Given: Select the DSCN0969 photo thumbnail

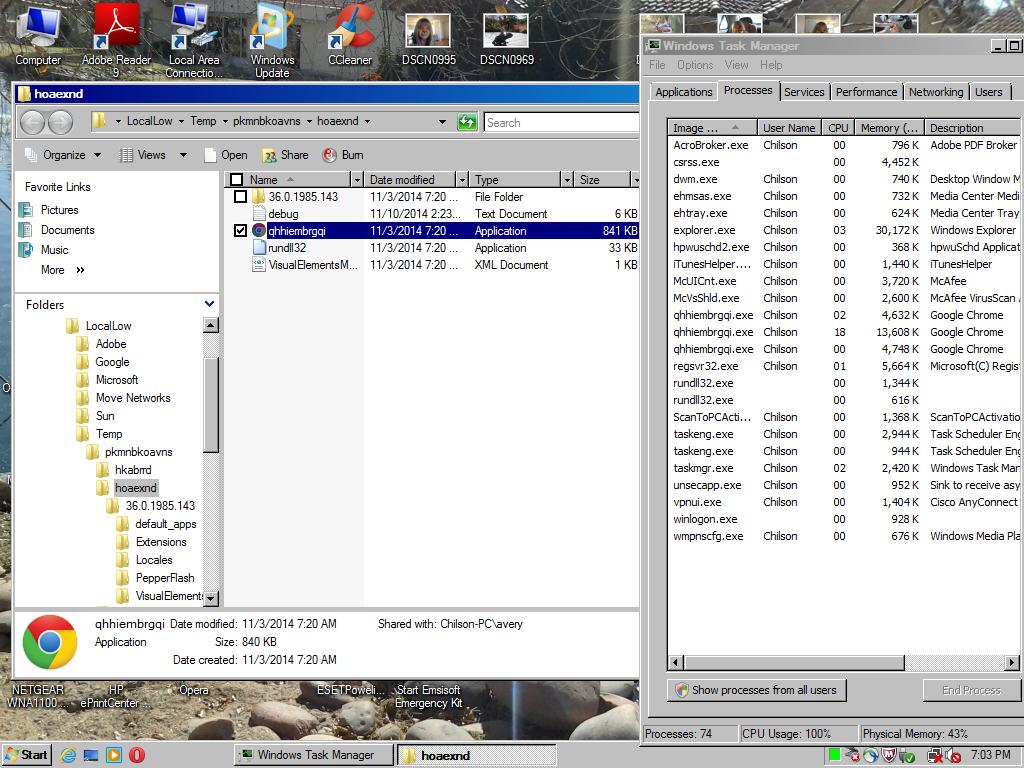Looking at the screenshot, I should tap(506, 39).
